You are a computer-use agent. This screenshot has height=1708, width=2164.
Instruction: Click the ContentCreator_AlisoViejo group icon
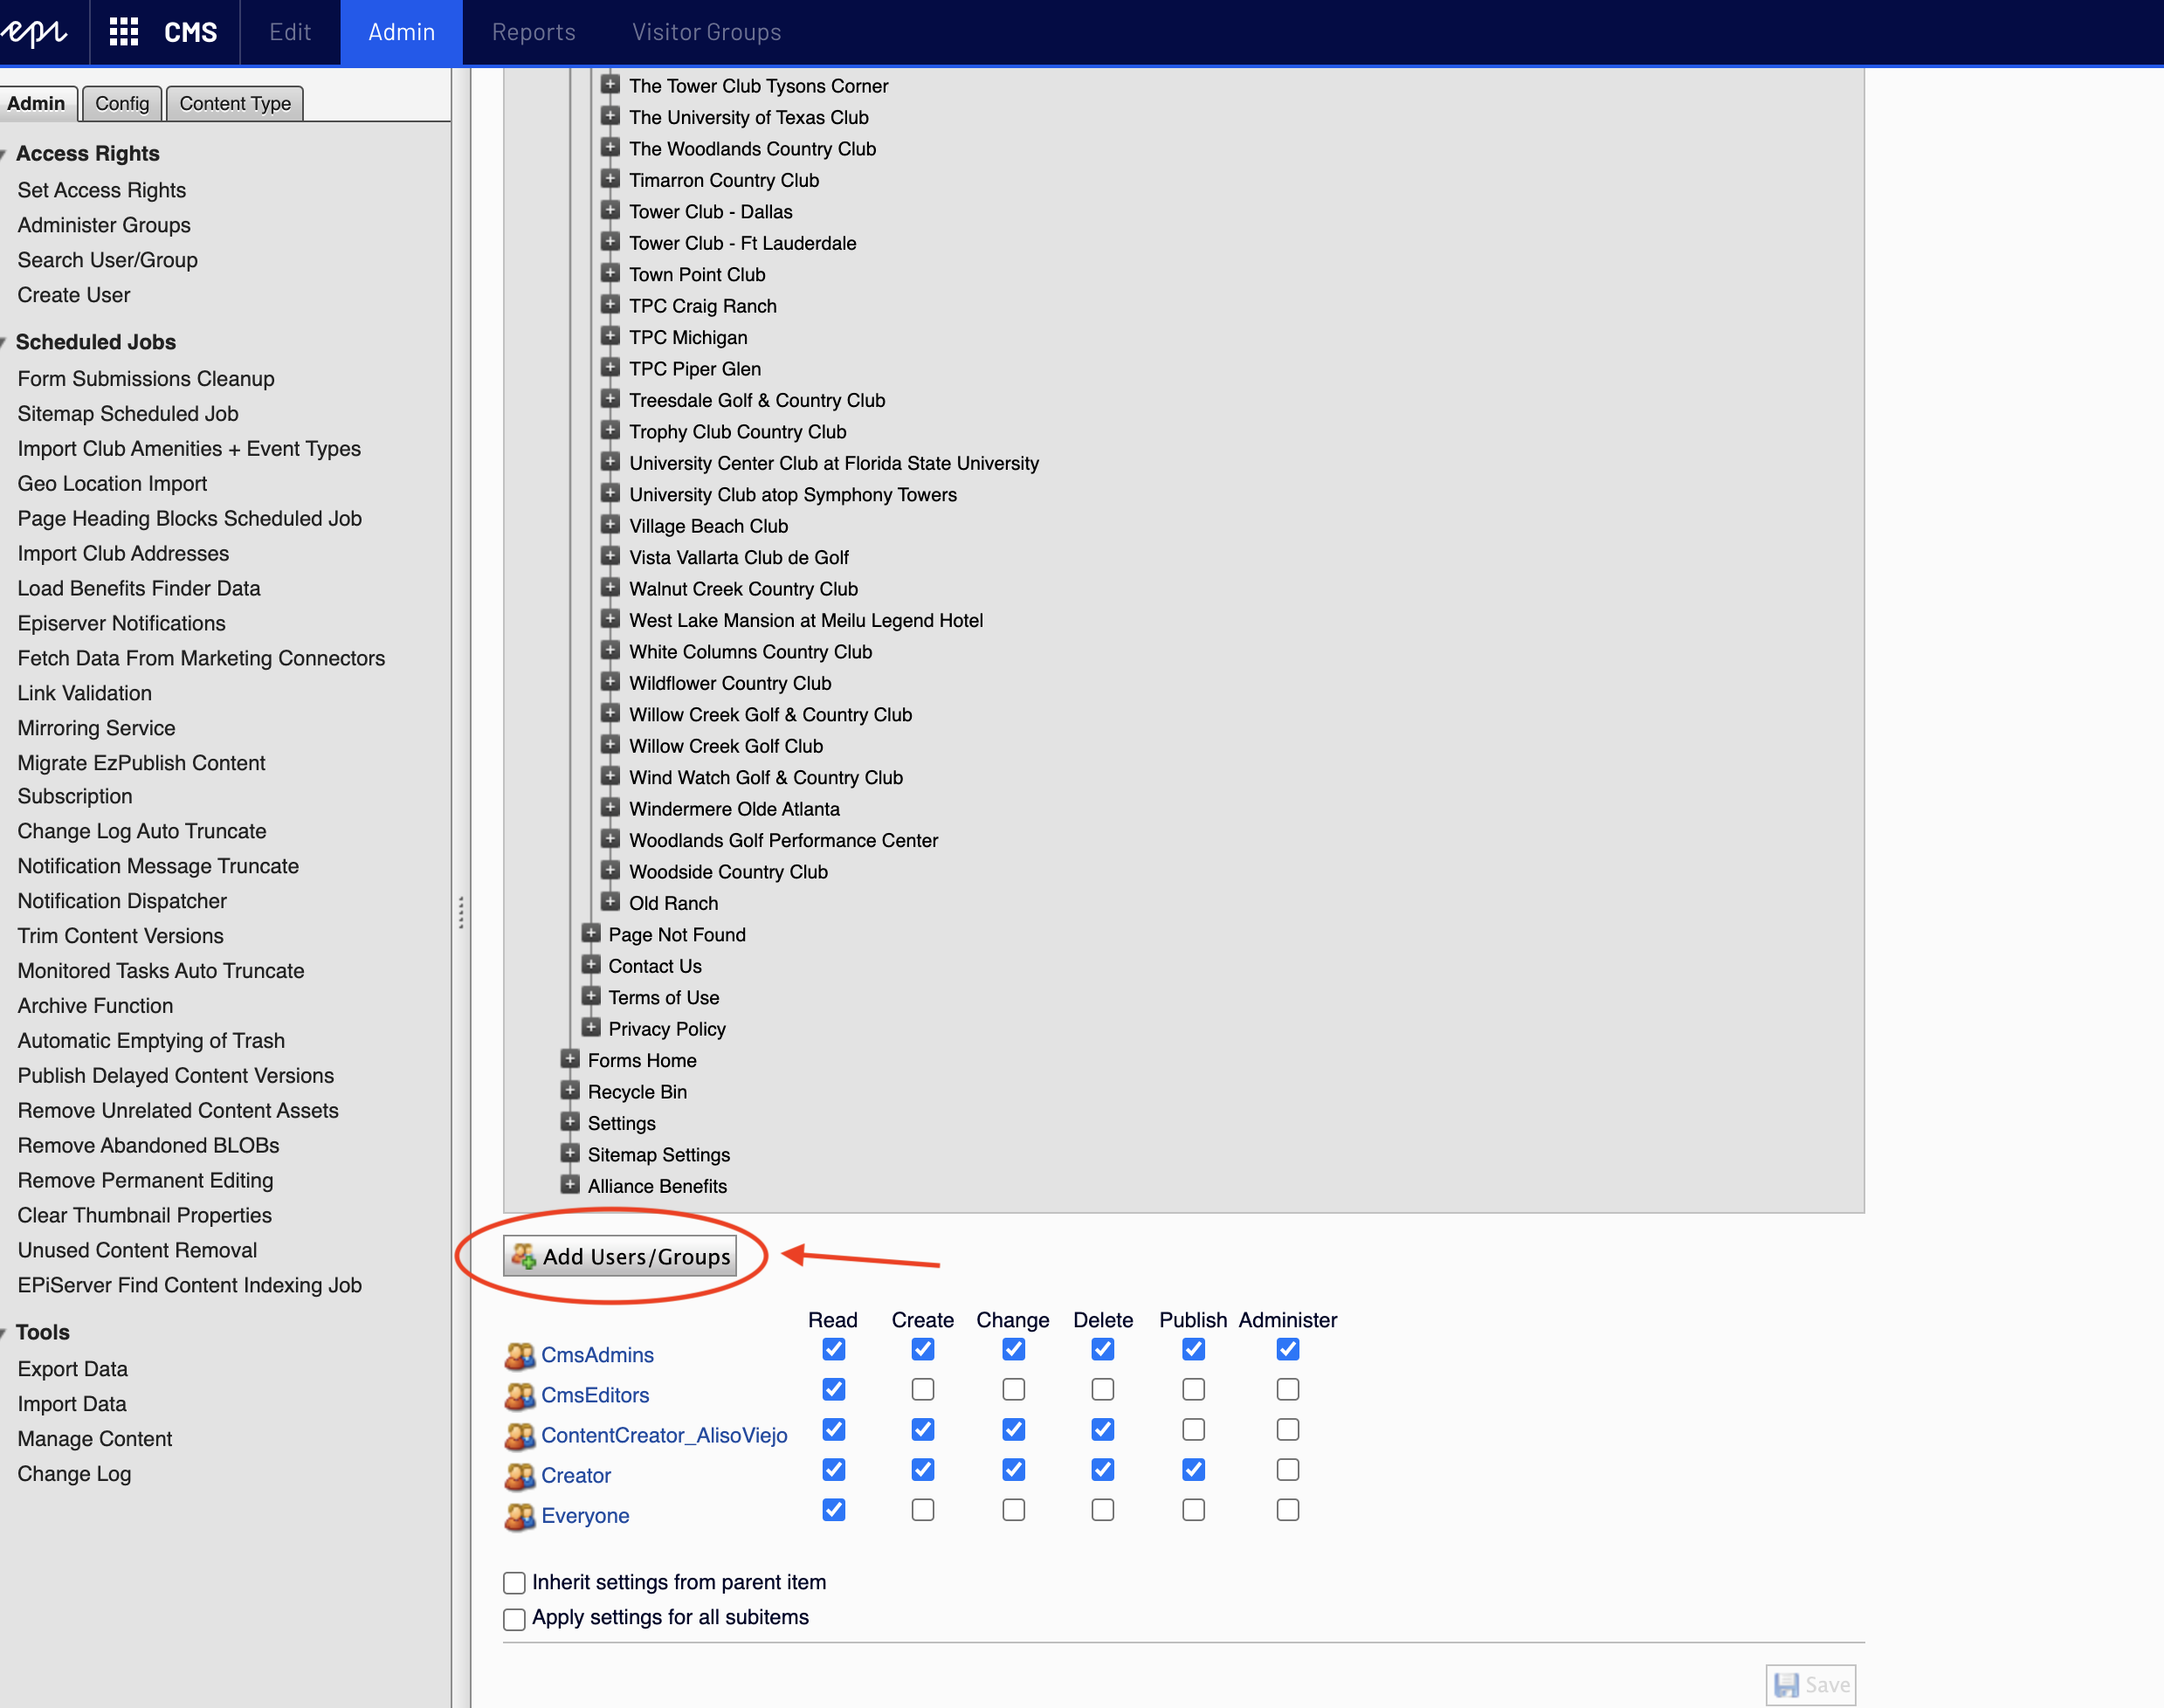click(x=519, y=1436)
